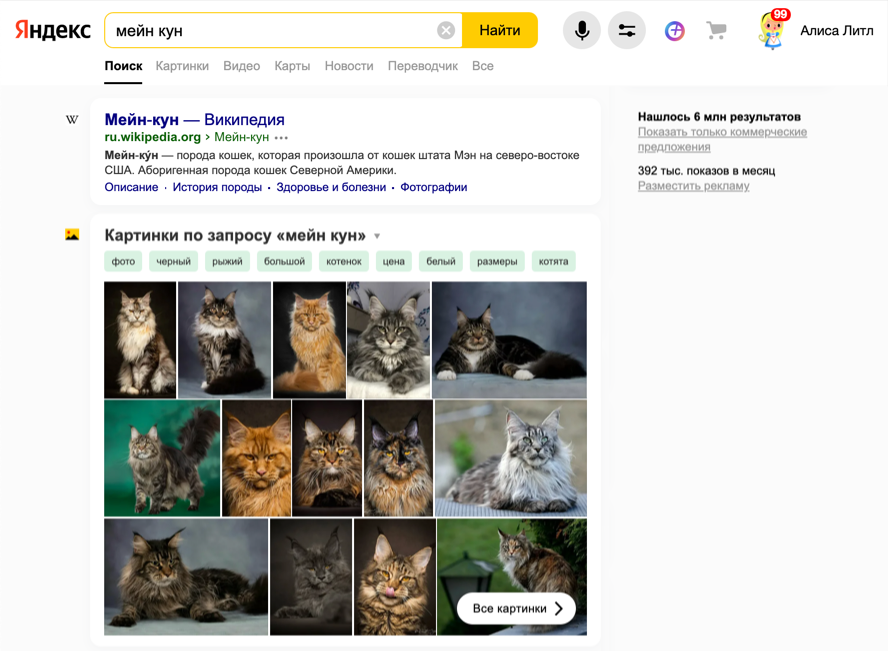Click the colorful Yandex Plus circle icon
The height and width of the screenshot is (651, 888).
[x=675, y=30]
